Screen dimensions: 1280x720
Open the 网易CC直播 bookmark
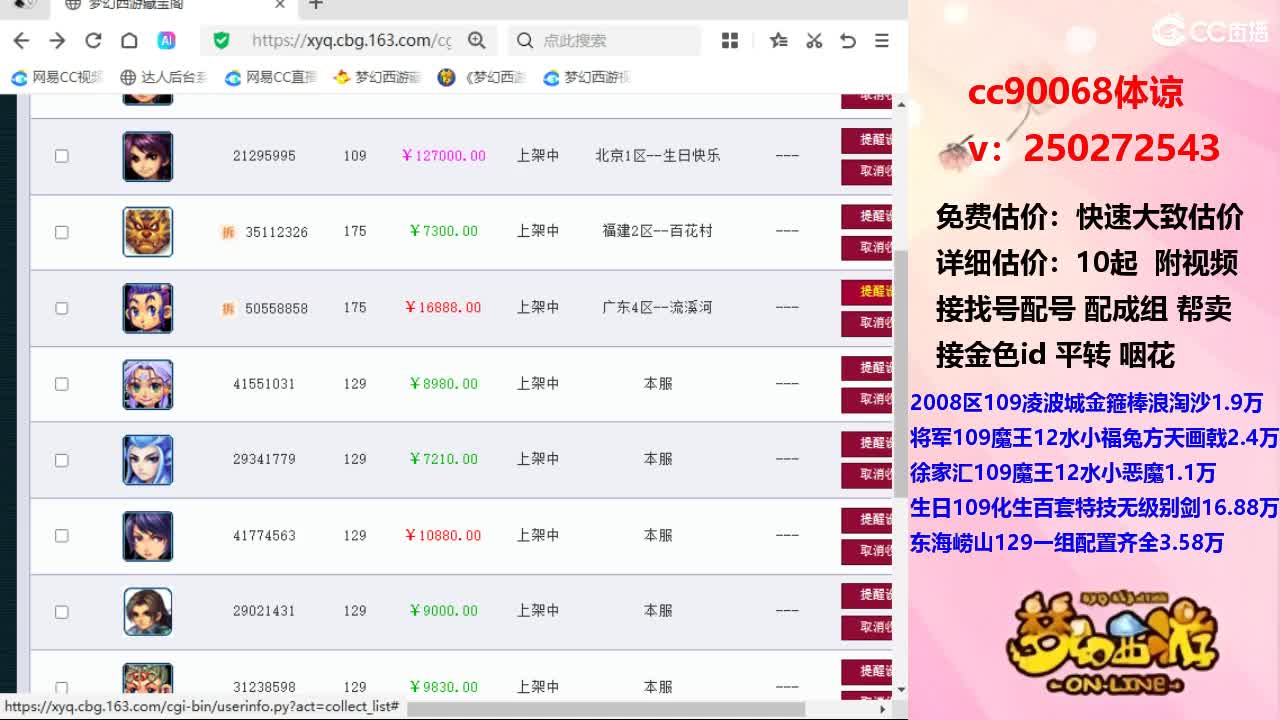point(270,77)
